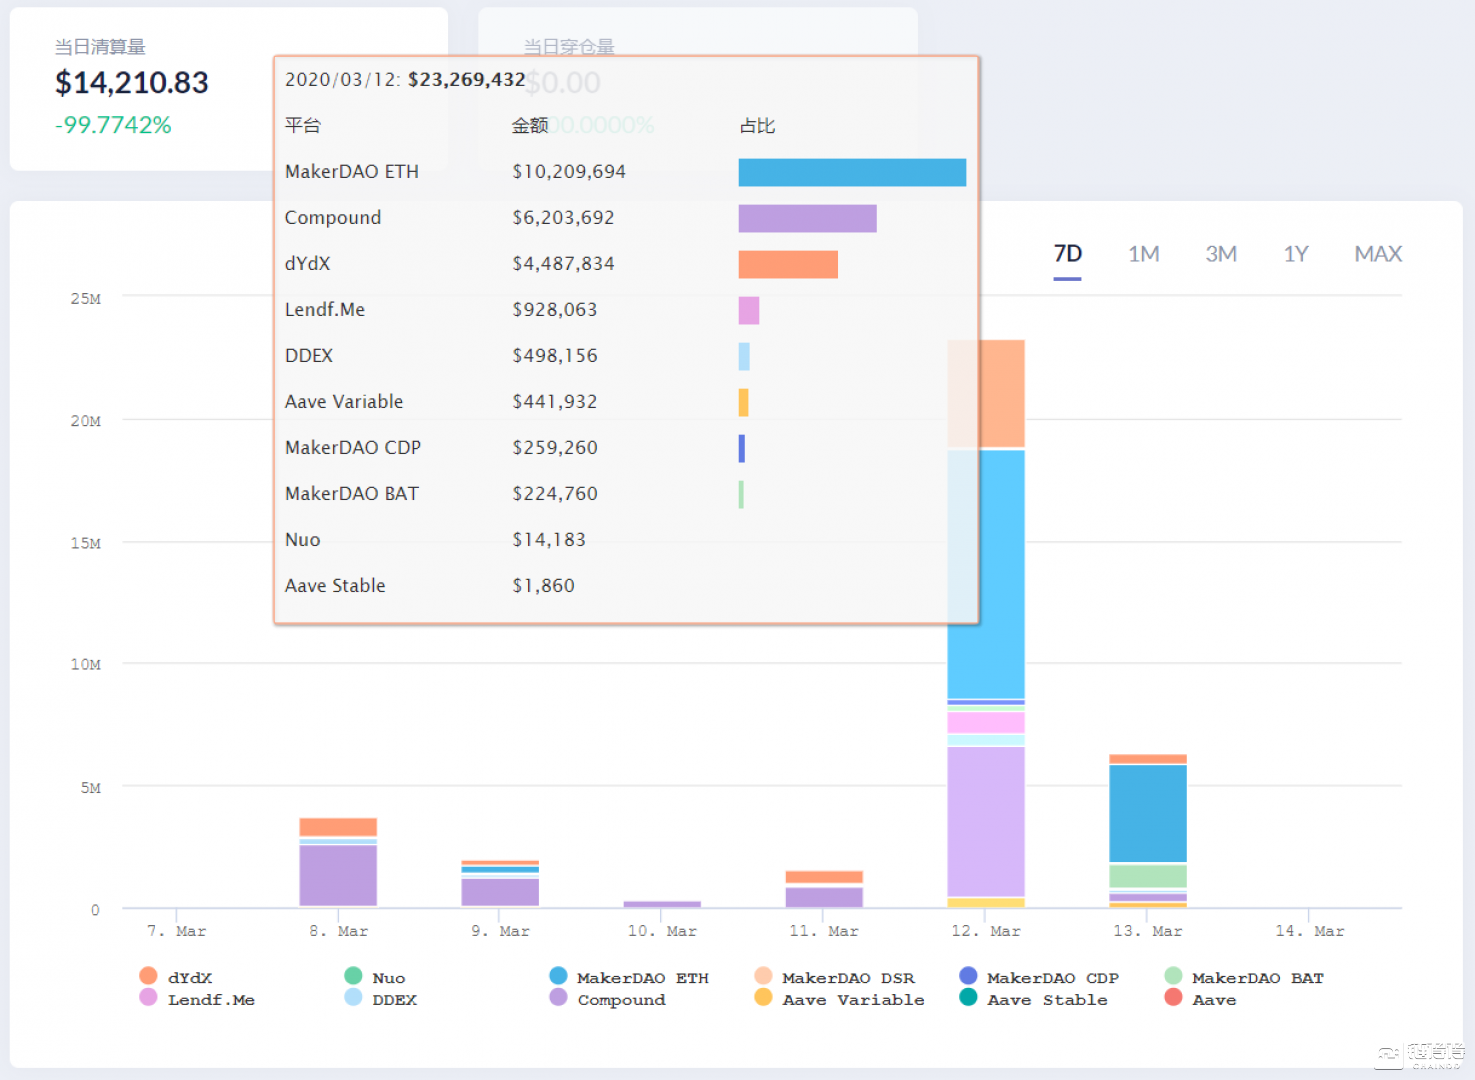Select the 7D time range tab
Screen dimensions: 1475x1080
(1067, 254)
